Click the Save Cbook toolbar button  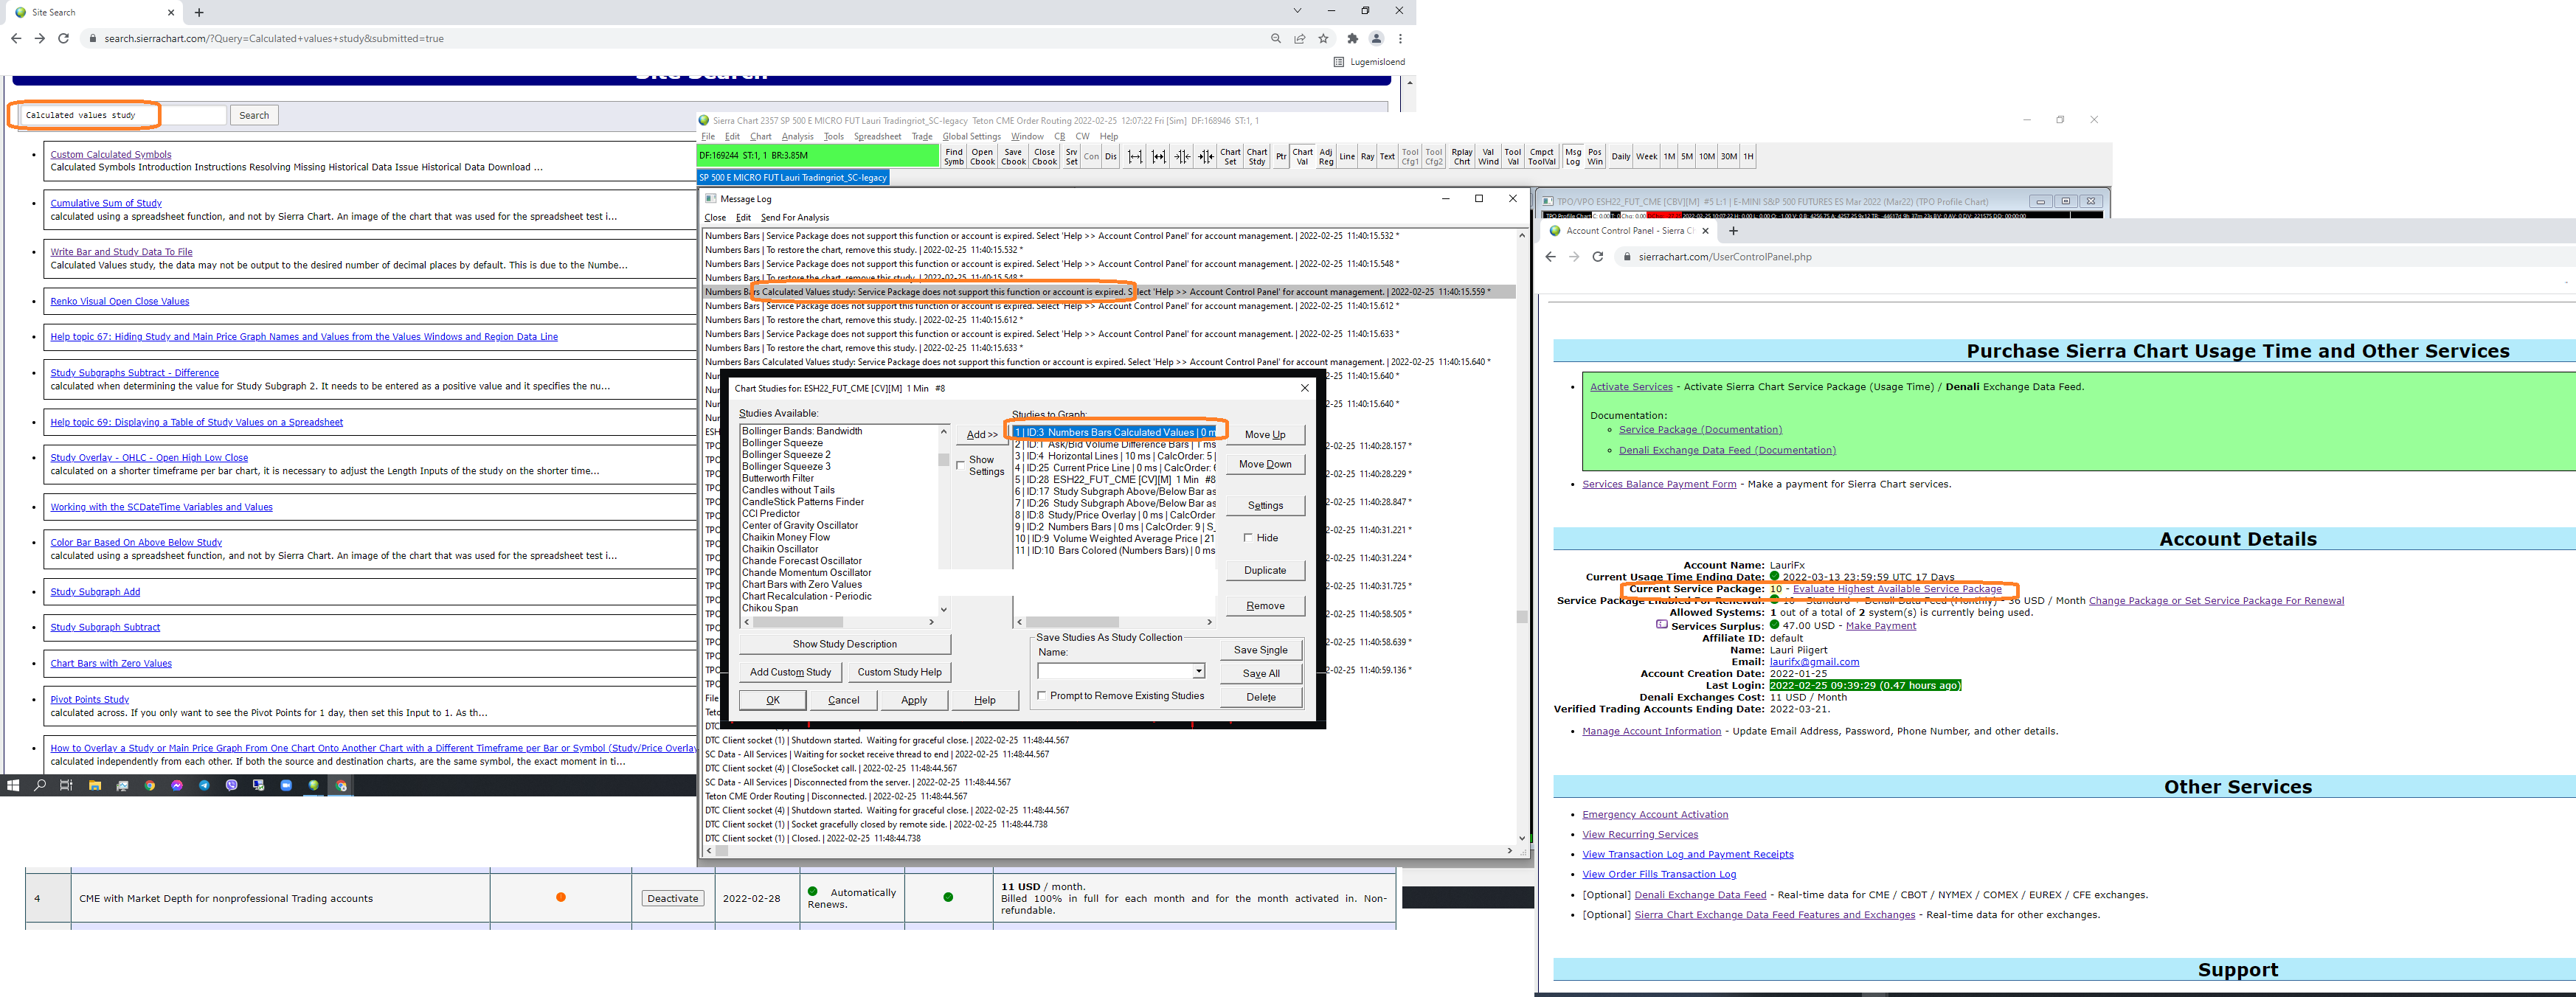point(1013,156)
